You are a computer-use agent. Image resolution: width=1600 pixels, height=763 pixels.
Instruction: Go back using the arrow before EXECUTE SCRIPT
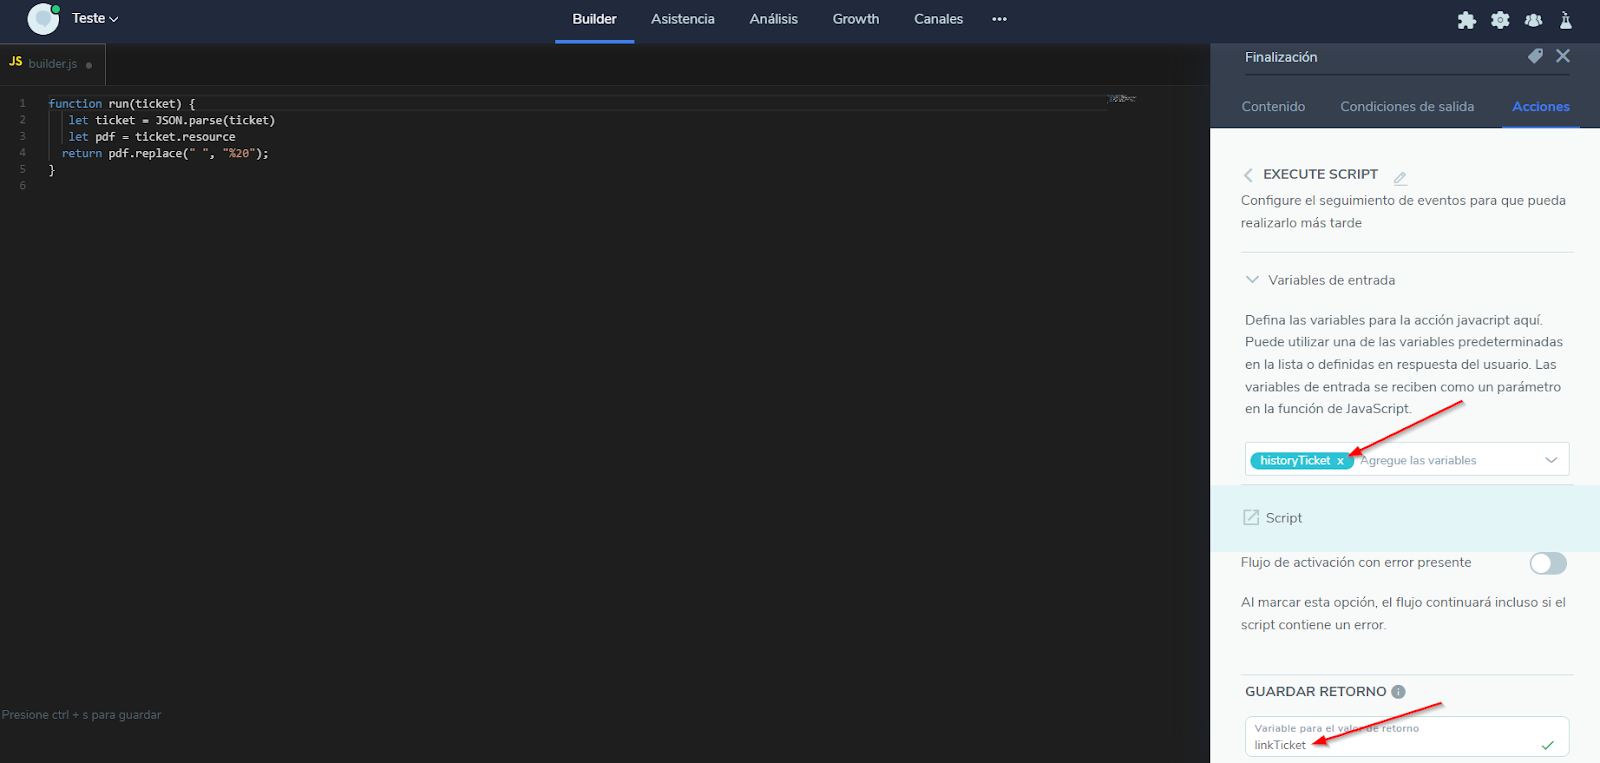click(x=1248, y=175)
